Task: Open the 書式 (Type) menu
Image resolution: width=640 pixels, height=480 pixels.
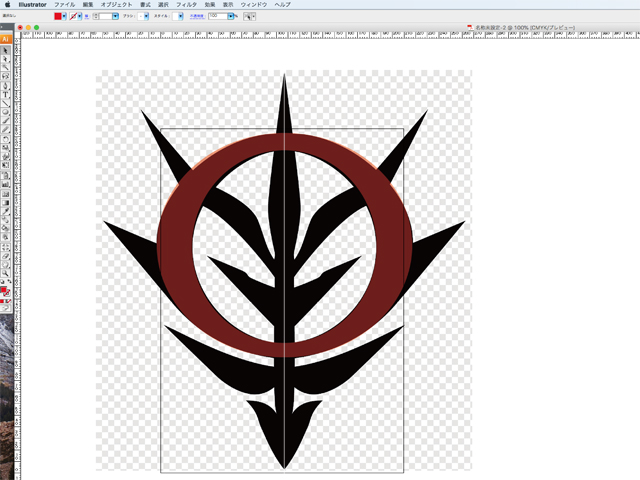Action: click(x=145, y=4)
